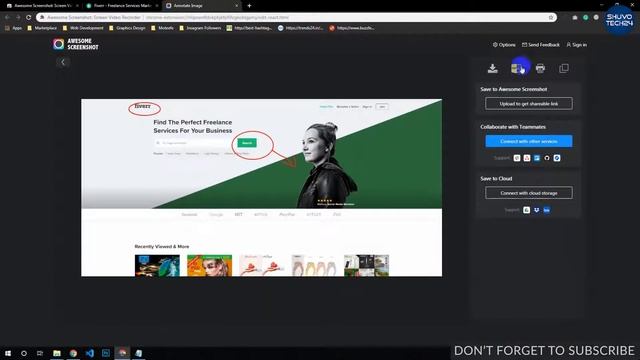The width and height of the screenshot is (640, 360).
Task: Click the GitHub support icon
Action: click(547, 158)
